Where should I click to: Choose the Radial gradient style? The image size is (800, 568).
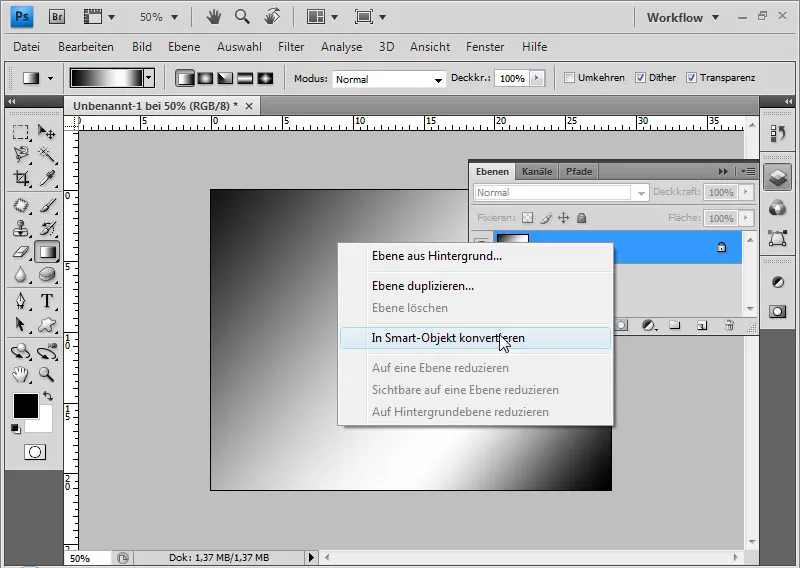coord(205,78)
